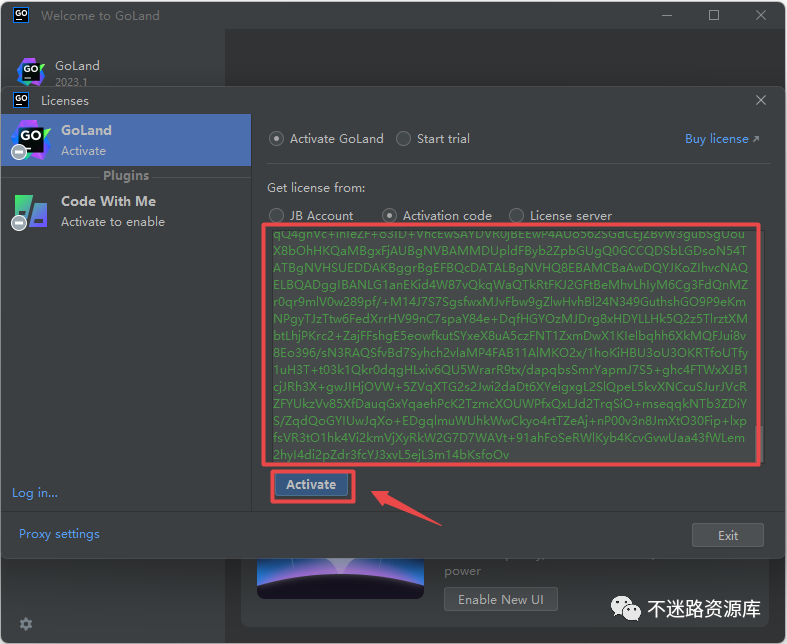Select the Activate GoLand radio button
This screenshot has width=787, height=644.
point(276,139)
